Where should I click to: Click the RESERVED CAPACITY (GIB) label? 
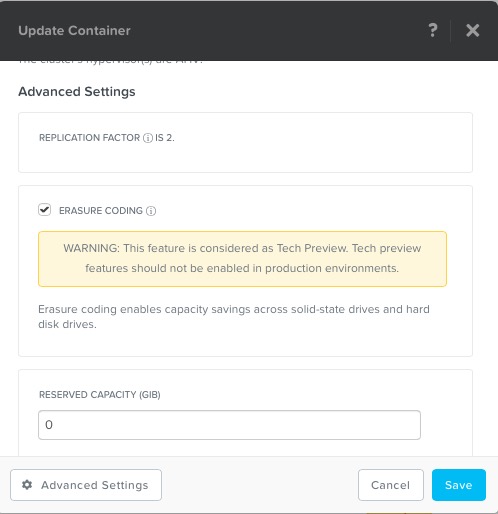(100, 395)
